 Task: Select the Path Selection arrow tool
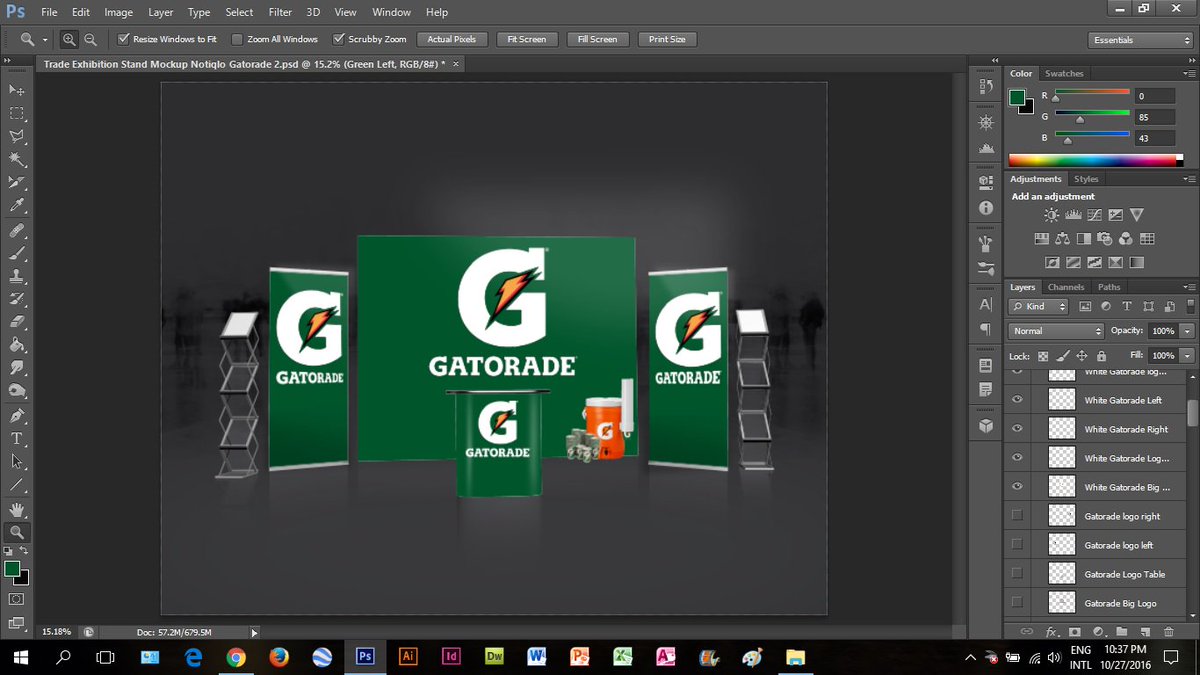[x=16, y=461]
